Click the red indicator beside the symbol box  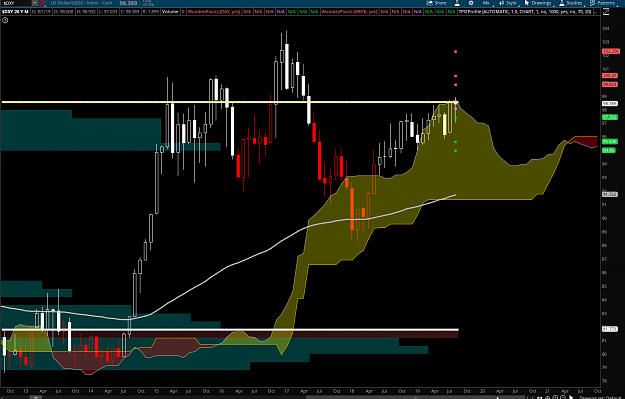click(x=43, y=3)
